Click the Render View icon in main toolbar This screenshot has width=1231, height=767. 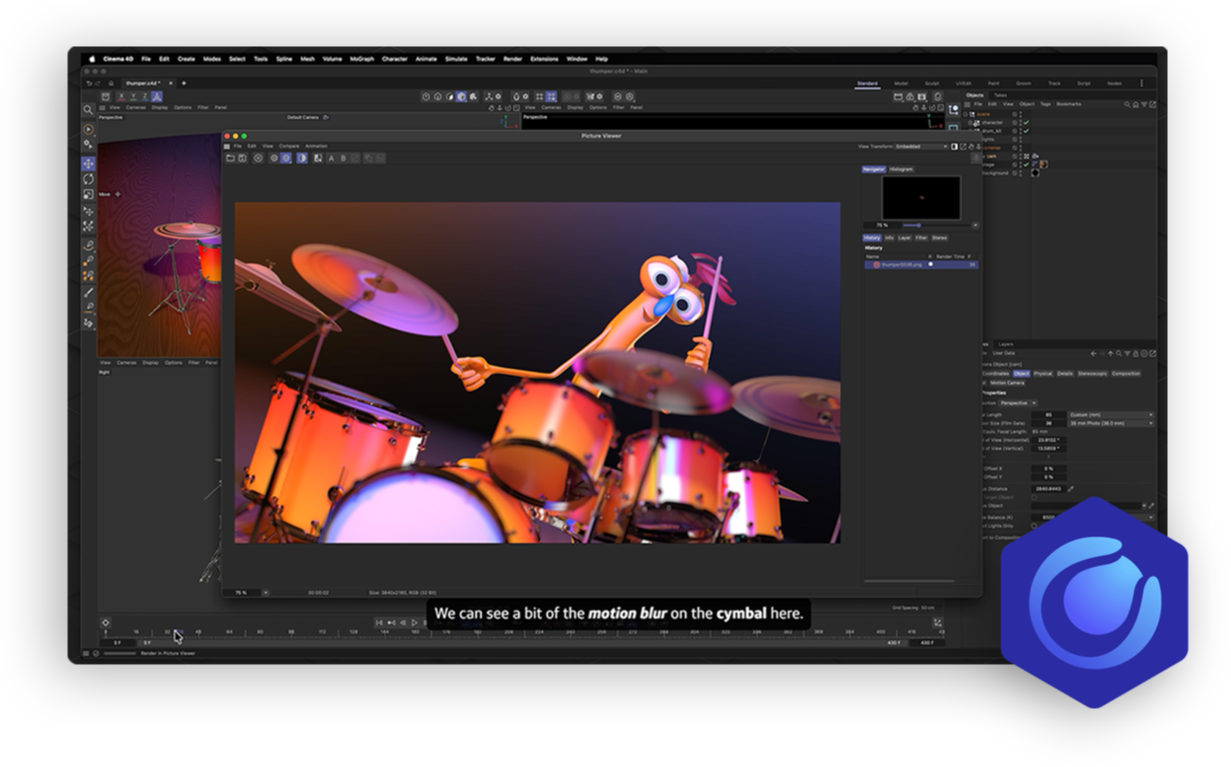pos(898,97)
